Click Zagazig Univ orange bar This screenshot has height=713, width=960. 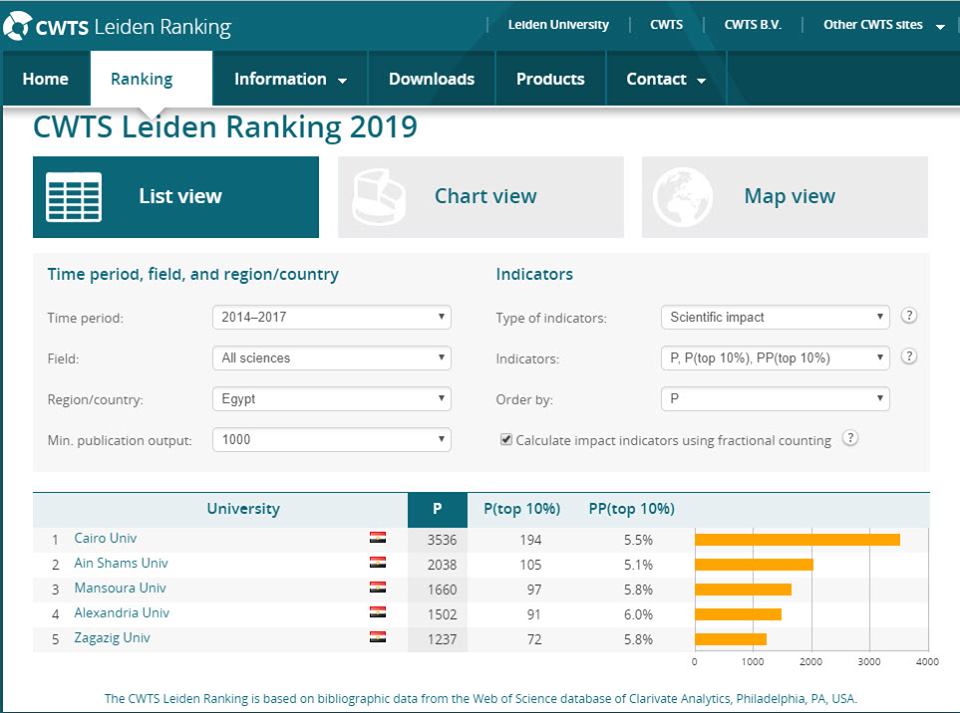730,639
